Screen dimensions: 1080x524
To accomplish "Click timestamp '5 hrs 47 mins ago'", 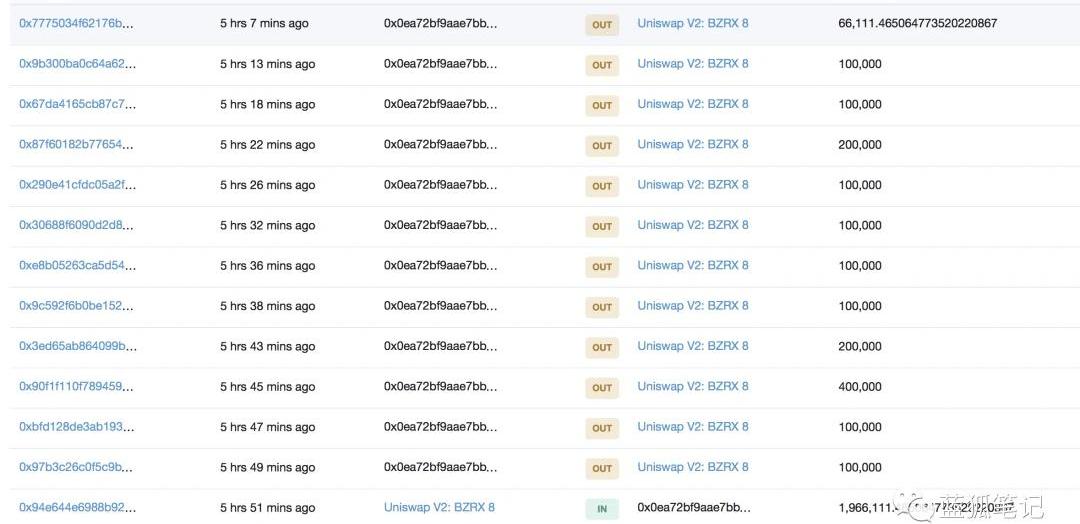I will pyautogui.click(x=267, y=427).
